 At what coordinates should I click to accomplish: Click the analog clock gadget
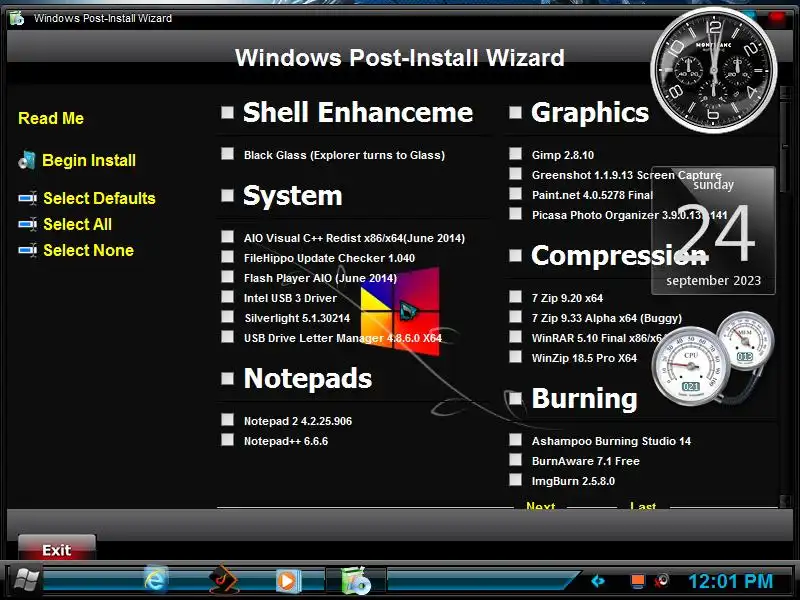[714, 70]
